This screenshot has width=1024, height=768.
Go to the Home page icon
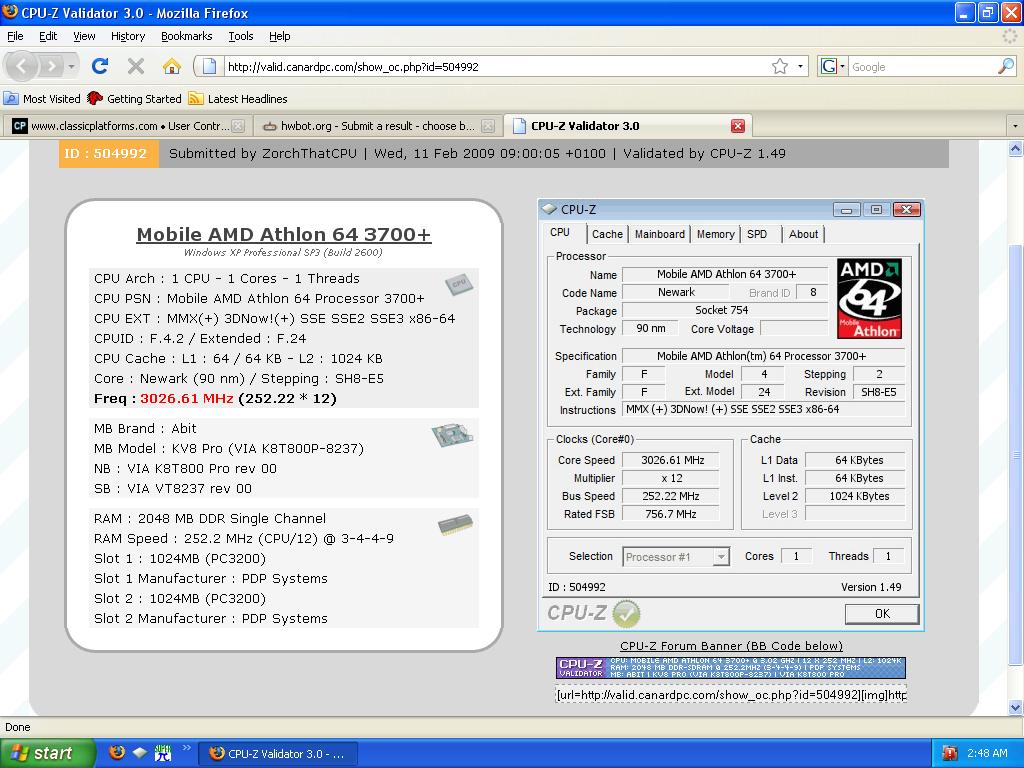coord(172,66)
